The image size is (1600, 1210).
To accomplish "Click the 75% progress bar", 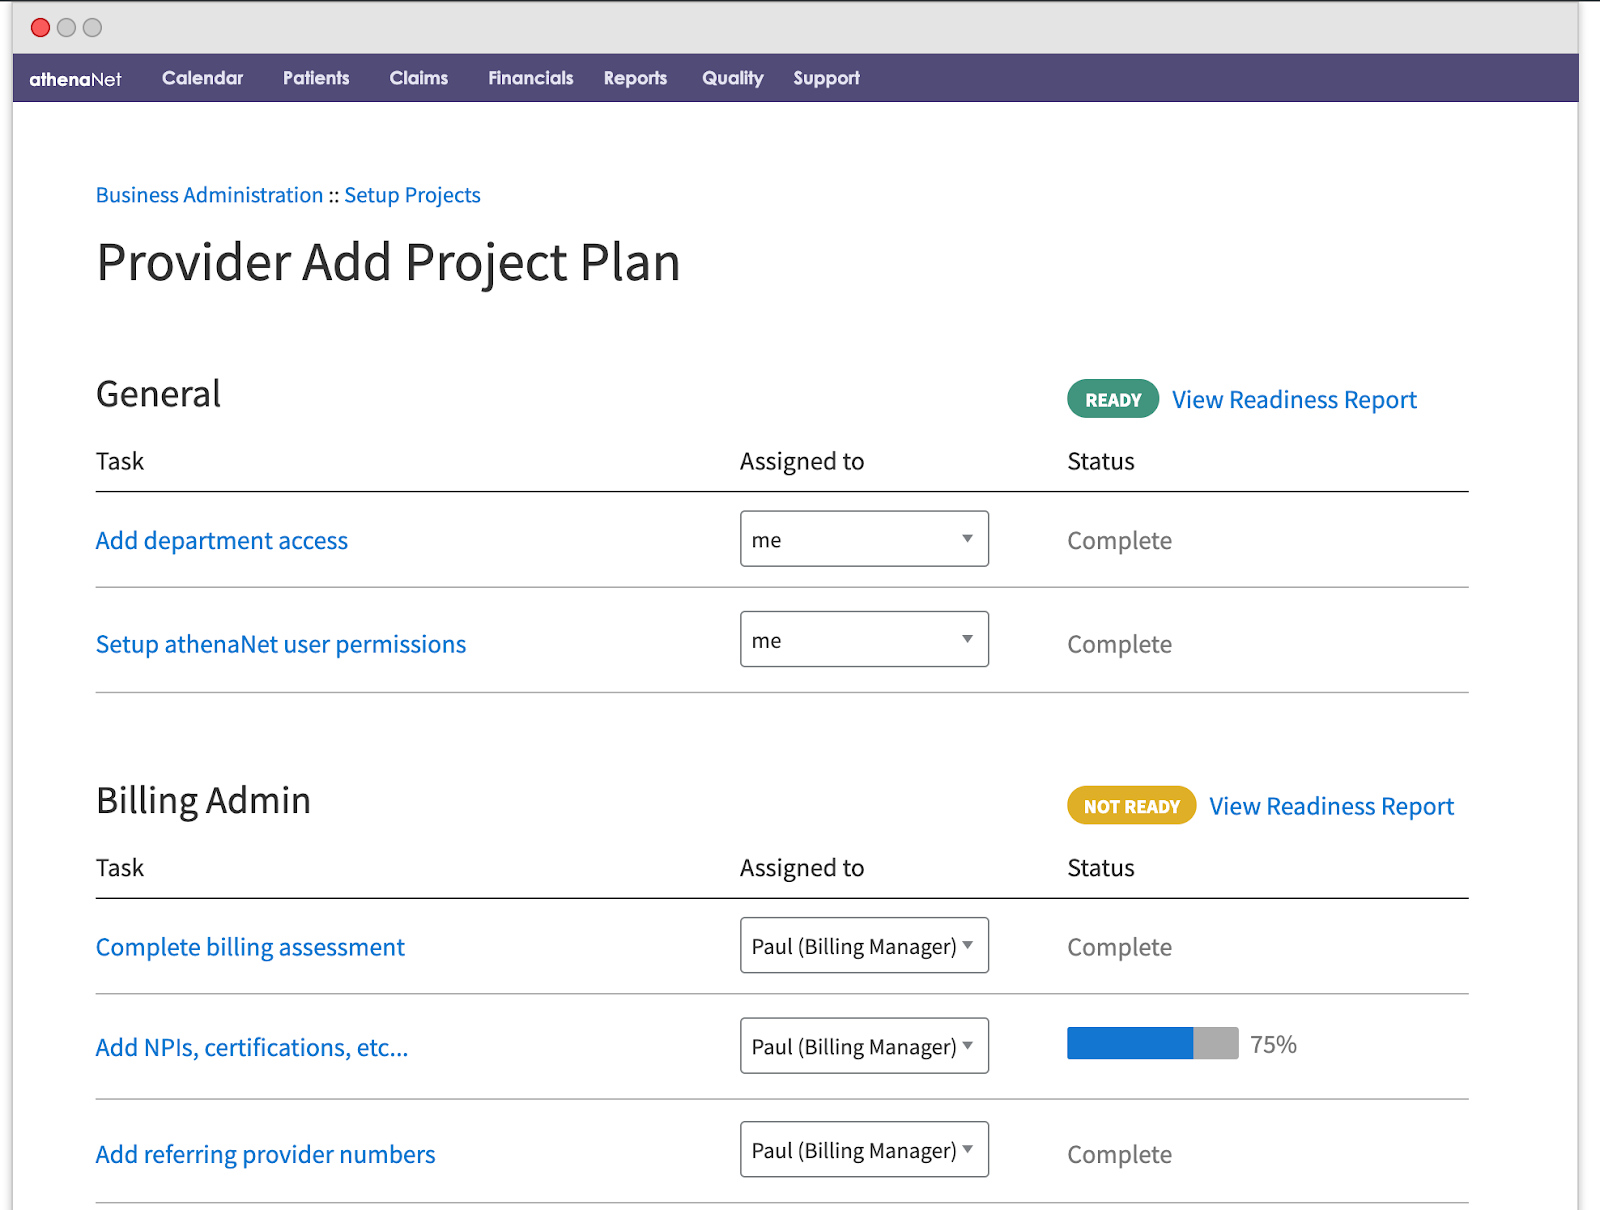I will (x=1152, y=1043).
